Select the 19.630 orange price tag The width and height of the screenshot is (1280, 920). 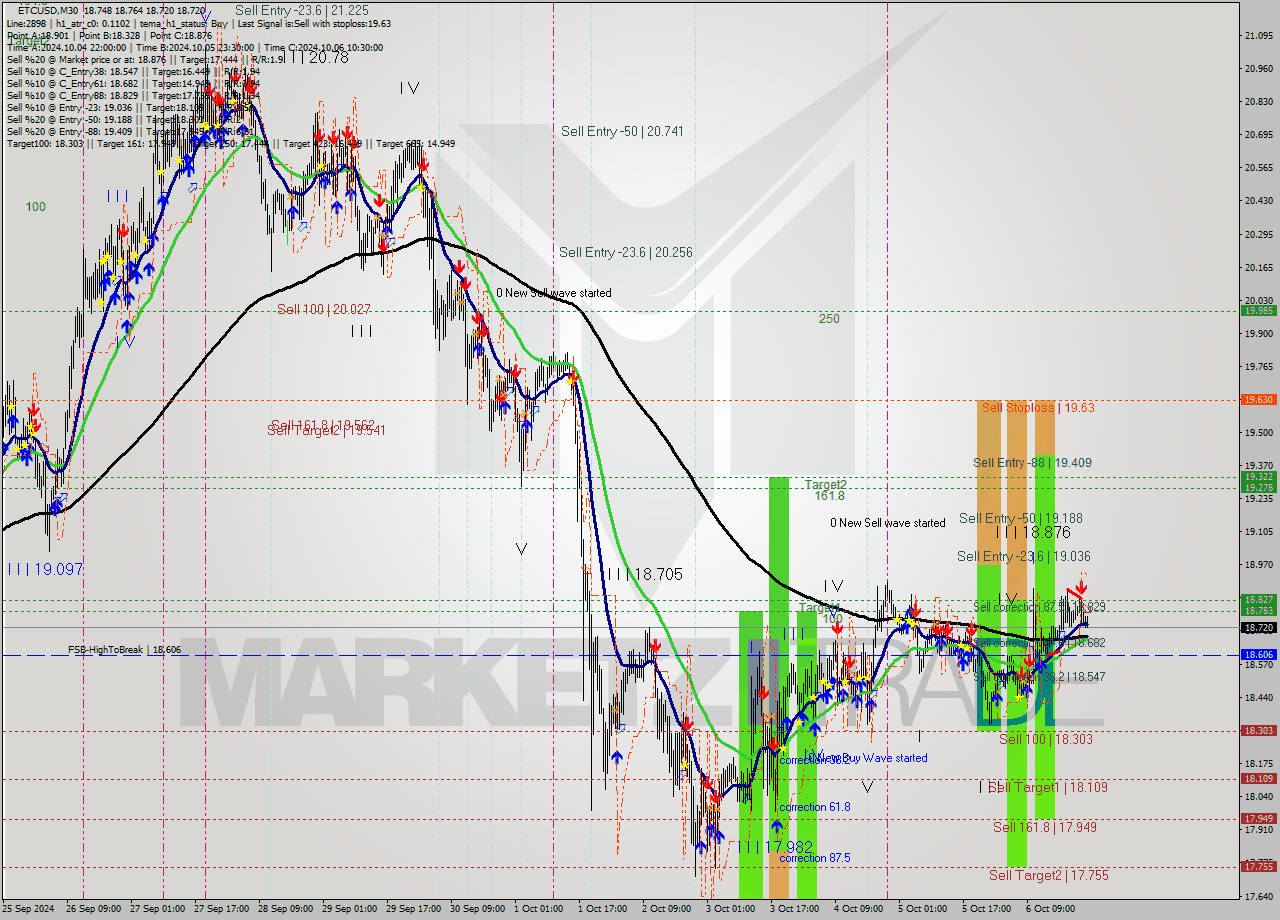[x=1258, y=399]
